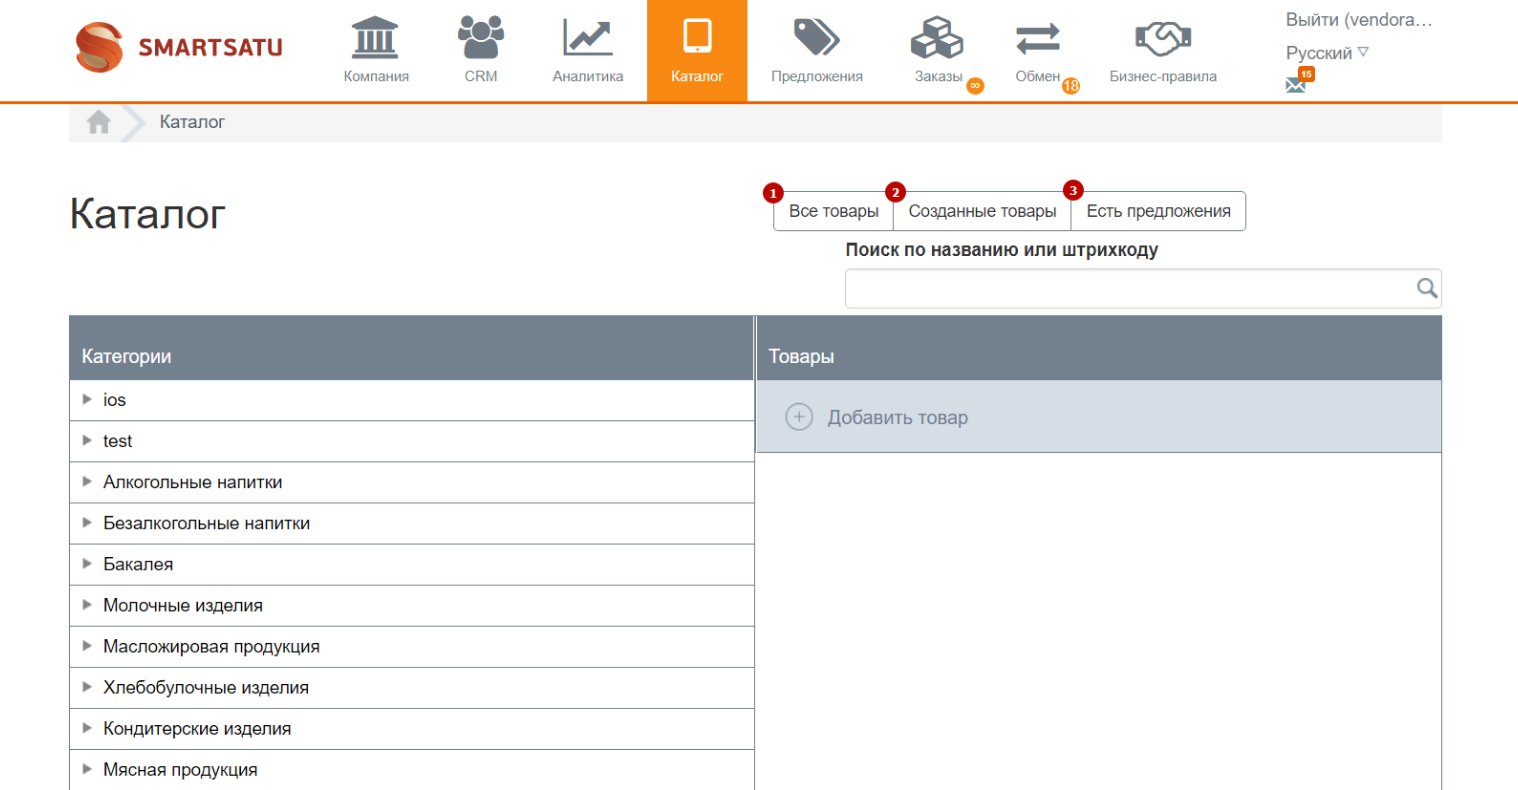Viewport: 1518px width, 790px height.
Task: Switch to the Все товары tab
Action: [833, 211]
